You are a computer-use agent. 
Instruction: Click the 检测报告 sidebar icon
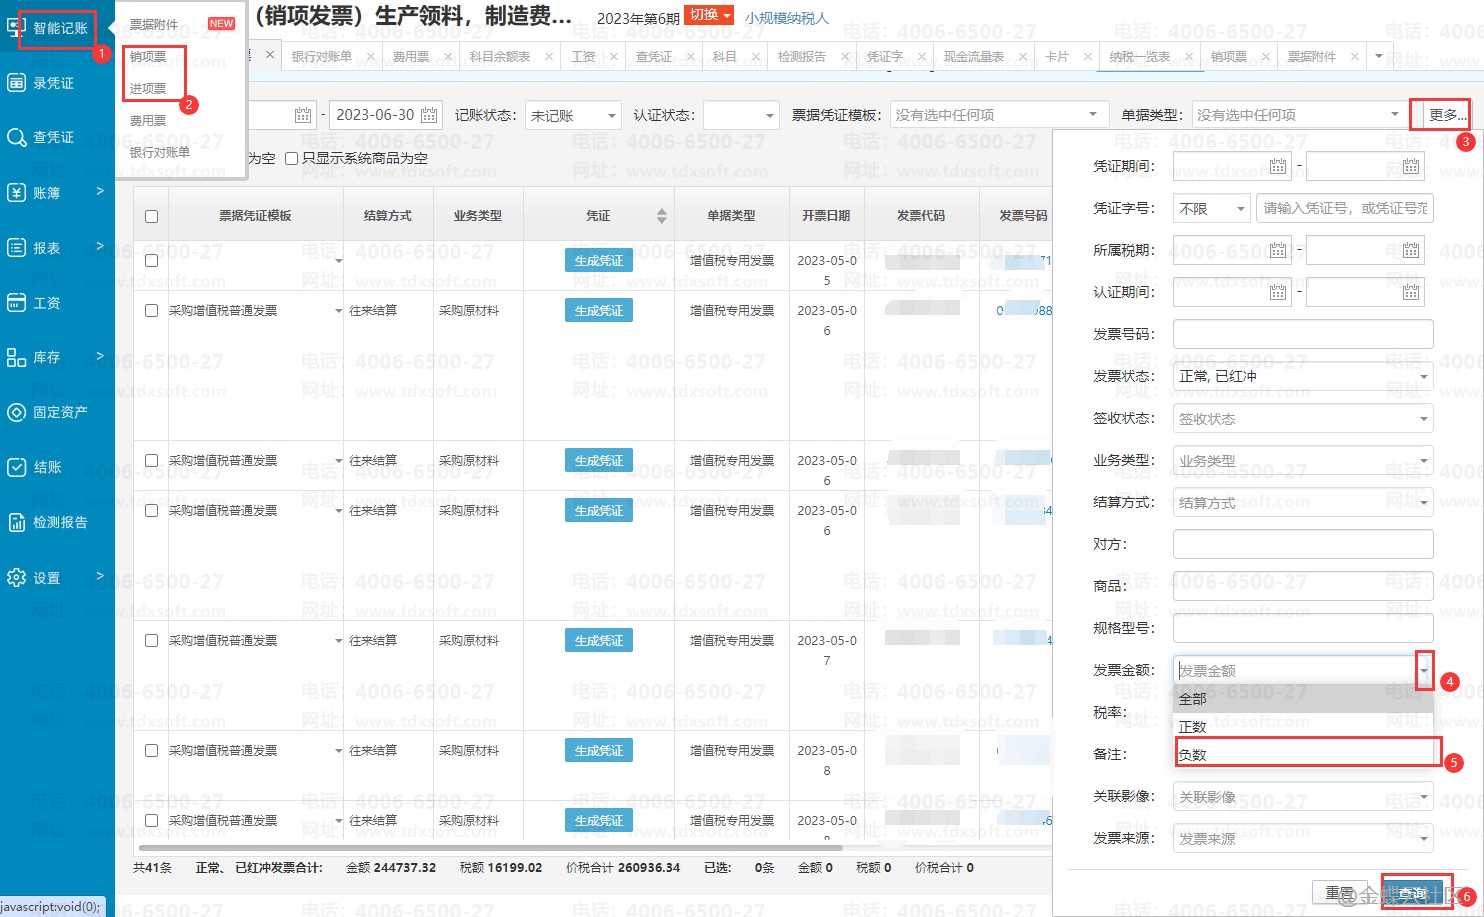[17, 522]
